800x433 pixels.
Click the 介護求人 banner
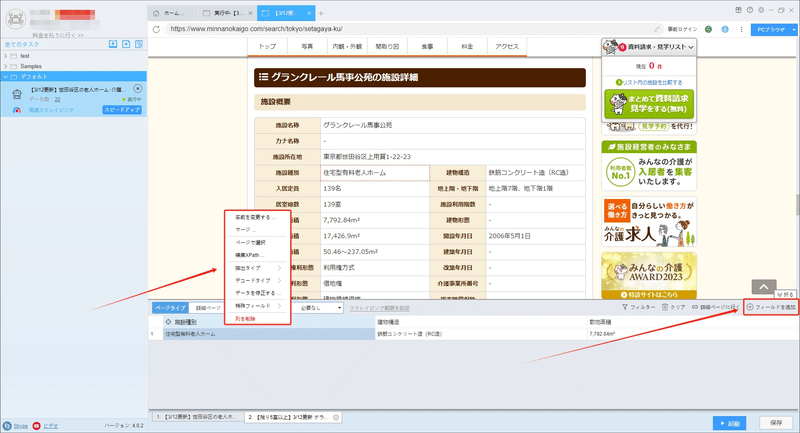pyautogui.click(x=649, y=222)
